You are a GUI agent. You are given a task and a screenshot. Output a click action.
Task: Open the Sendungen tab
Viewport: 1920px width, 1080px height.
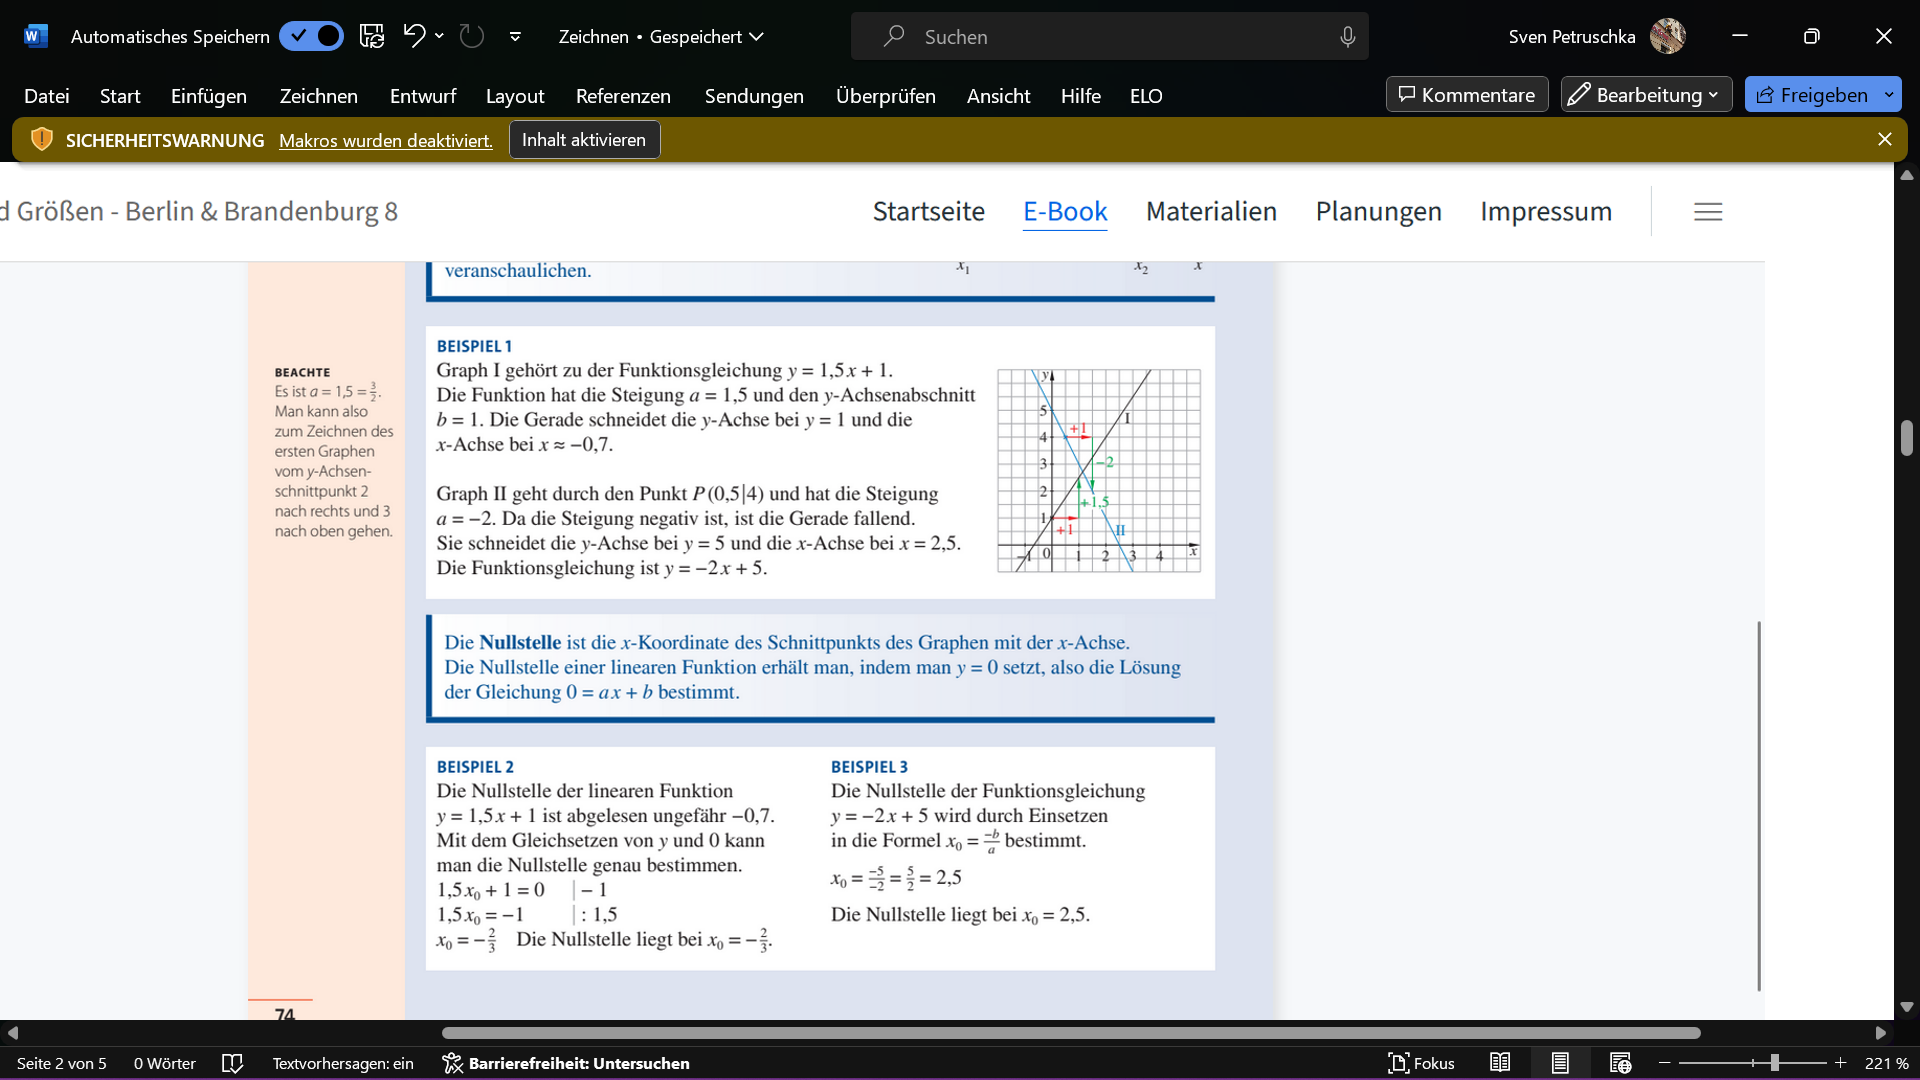coord(754,95)
